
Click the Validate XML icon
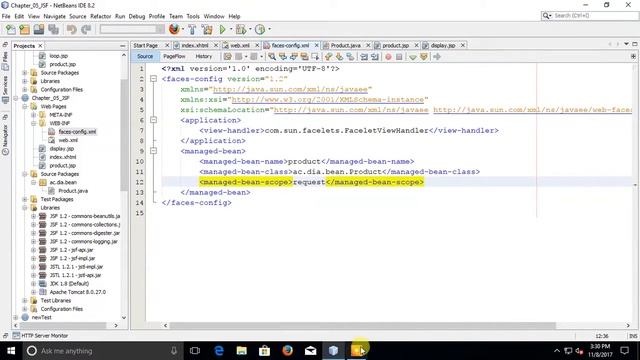tap(424, 56)
